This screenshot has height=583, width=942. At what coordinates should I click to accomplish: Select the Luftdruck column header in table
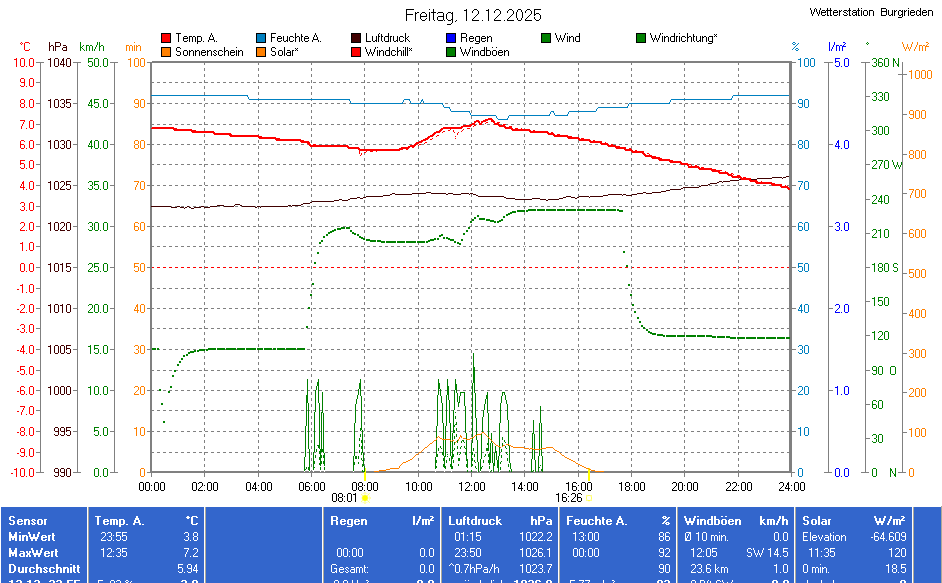click(474, 521)
